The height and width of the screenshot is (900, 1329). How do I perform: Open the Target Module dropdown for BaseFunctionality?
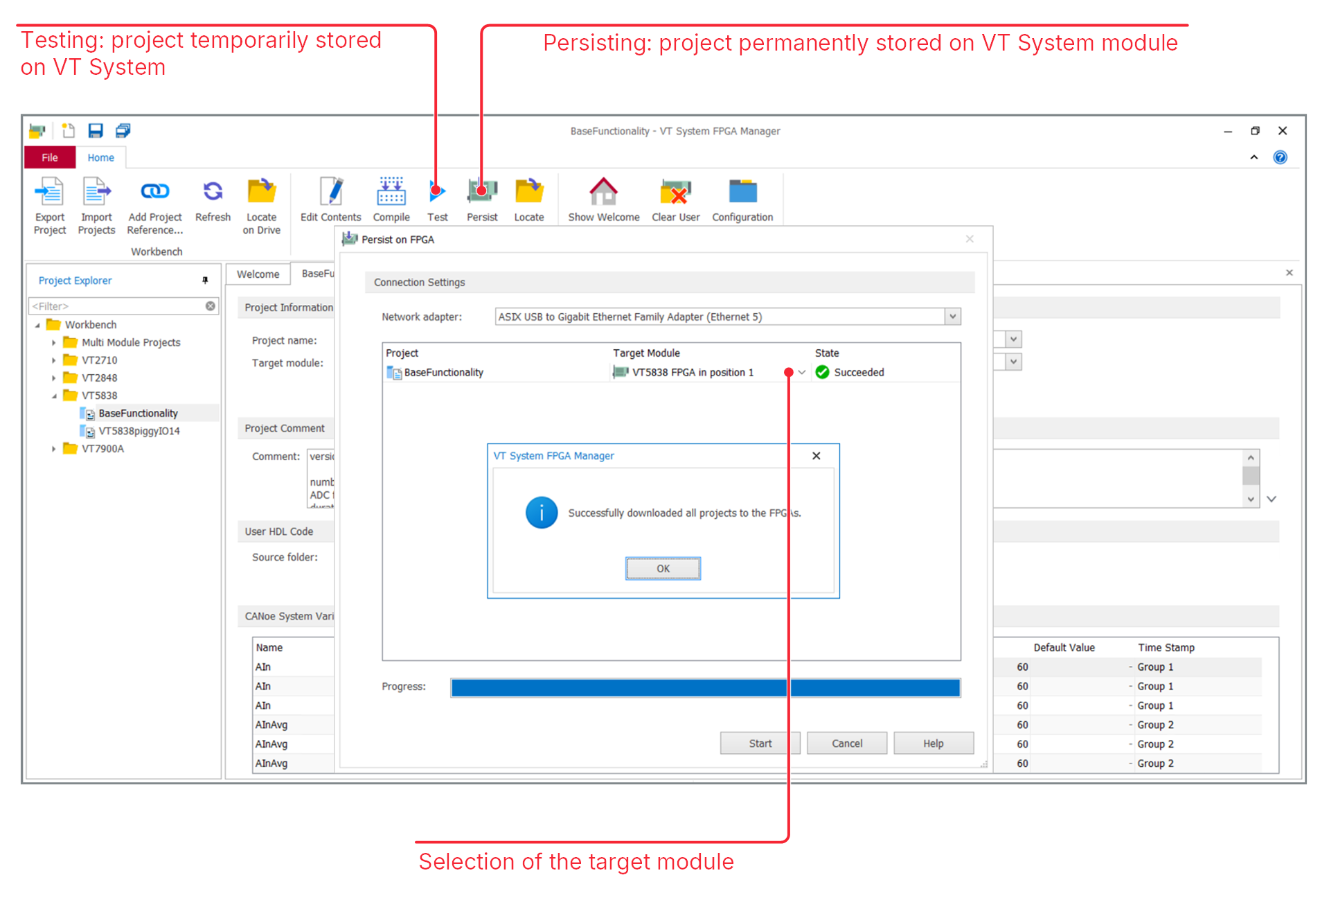coord(801,372)
